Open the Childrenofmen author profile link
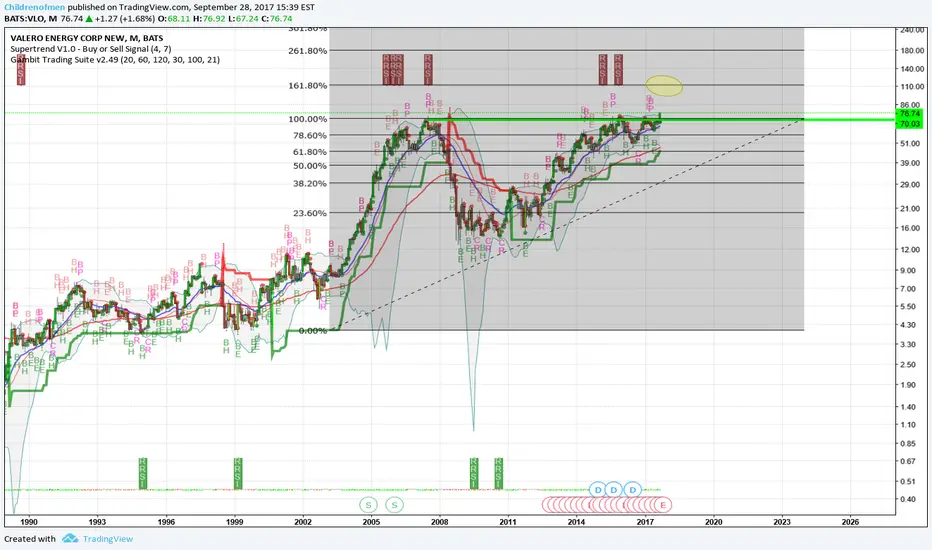This screenshot has width=932, height=550. 34,7
